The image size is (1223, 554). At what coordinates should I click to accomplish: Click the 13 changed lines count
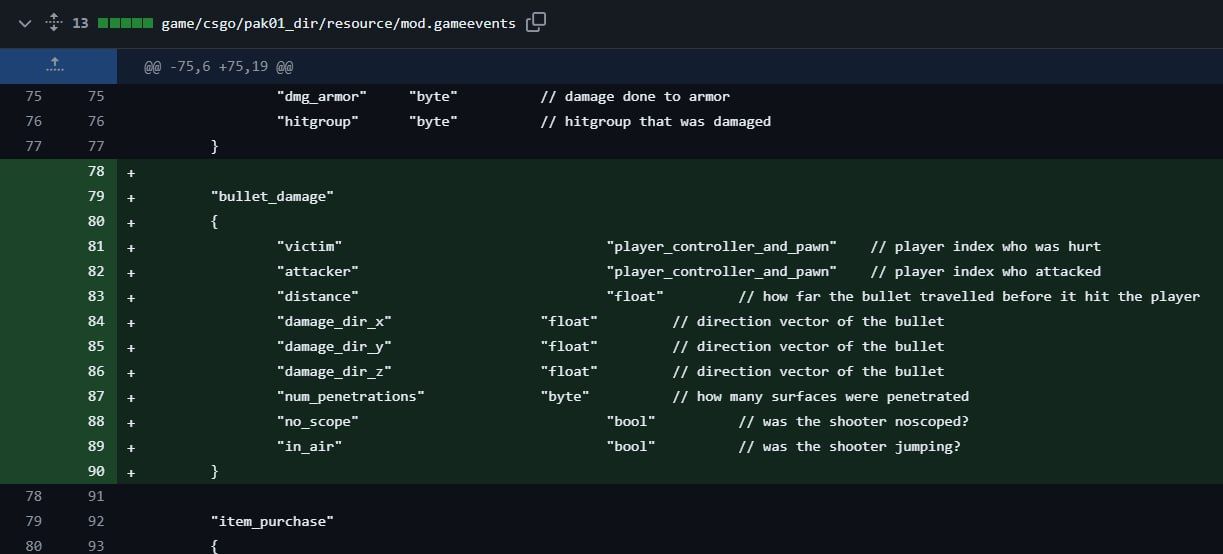(80, 22)
